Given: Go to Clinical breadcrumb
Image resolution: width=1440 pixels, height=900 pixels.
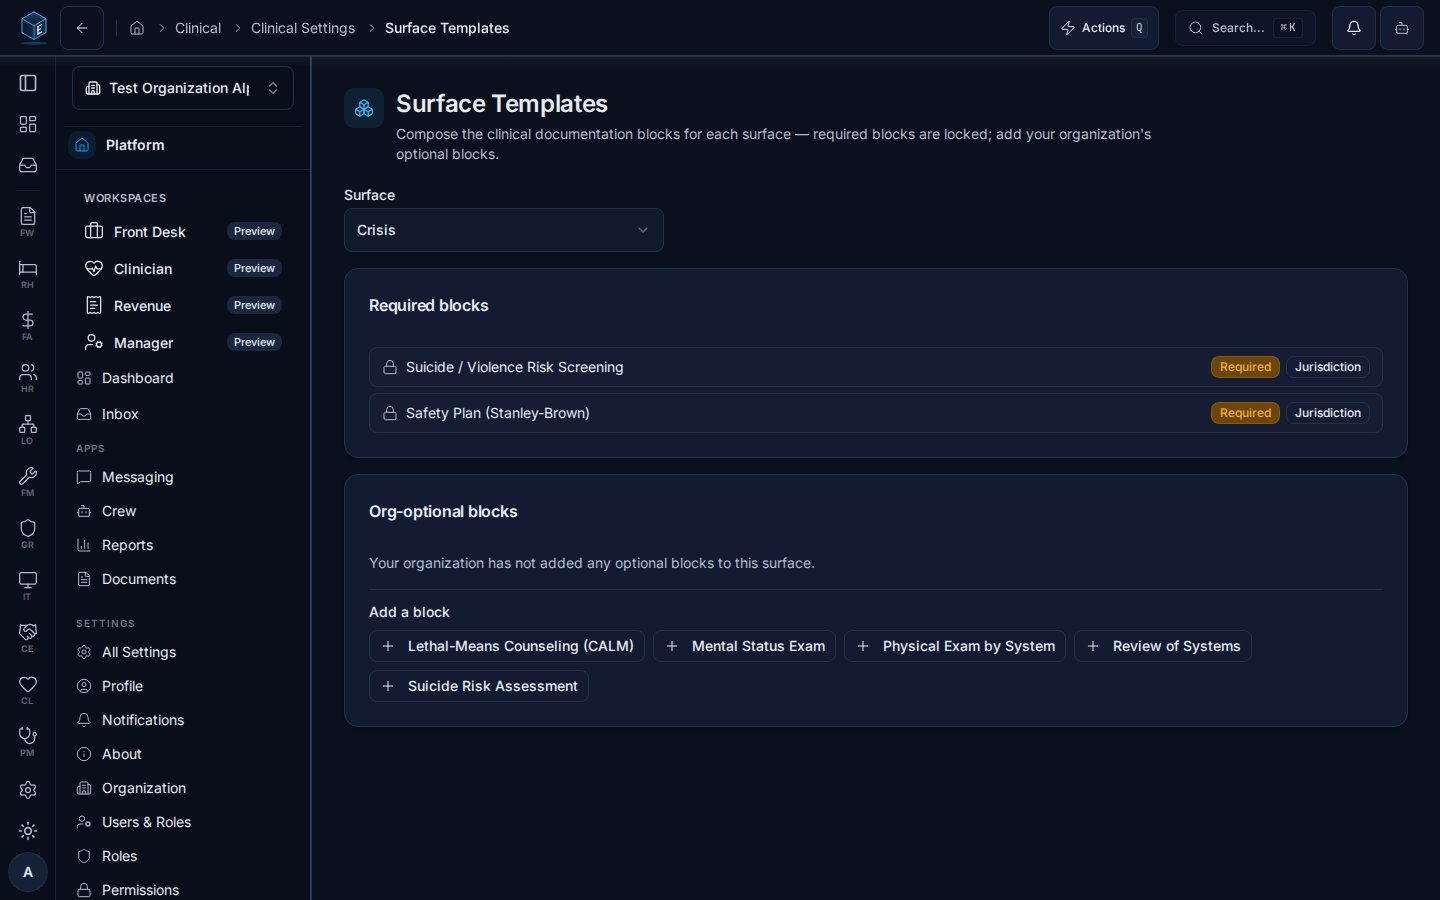Looking at the screenshot, I should tap(198, 28).
